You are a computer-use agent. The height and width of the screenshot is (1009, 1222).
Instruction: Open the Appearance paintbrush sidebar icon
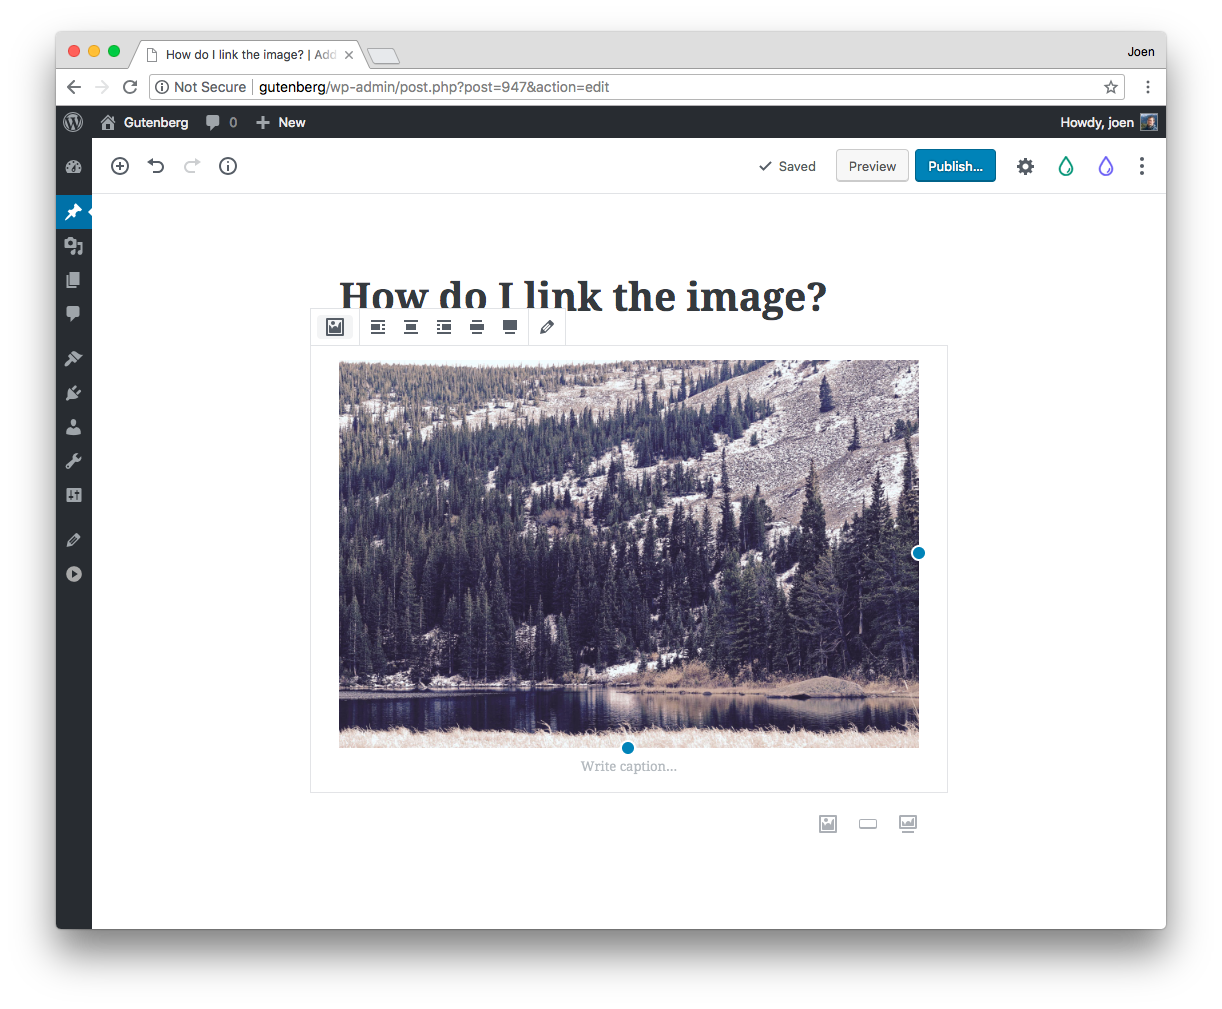point(73,359)
